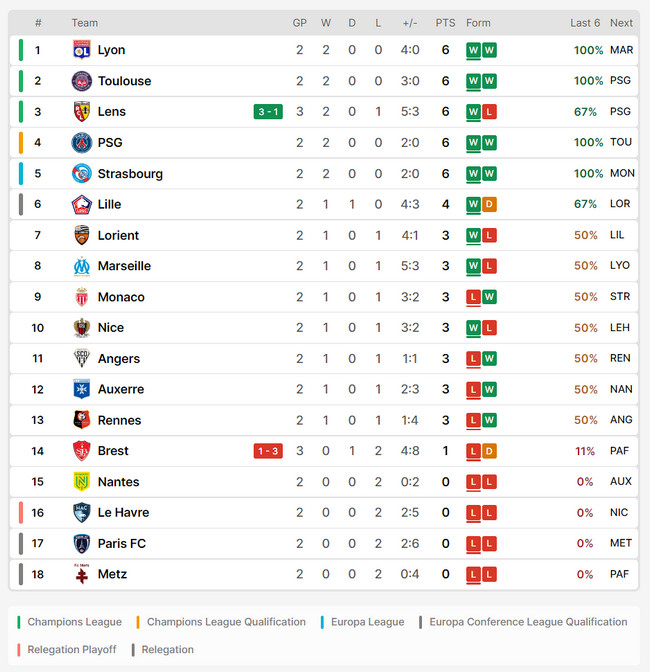Open the Le Havre team link
The height and width of the screenshot is (672, 650).
click(123, 513)
